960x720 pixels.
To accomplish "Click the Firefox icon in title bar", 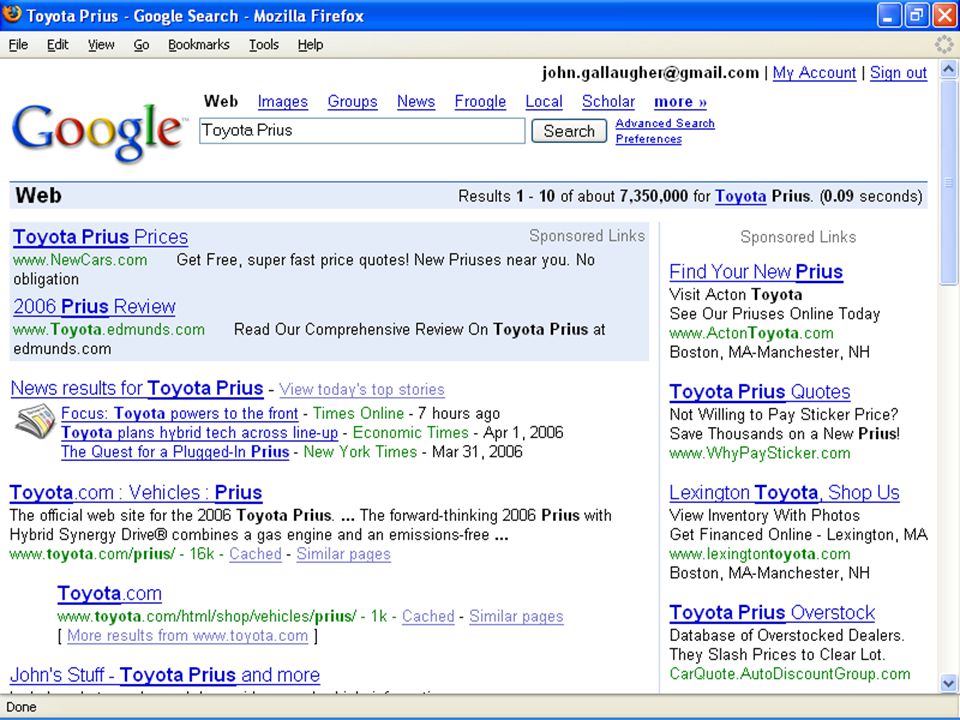I will point(12,14).
